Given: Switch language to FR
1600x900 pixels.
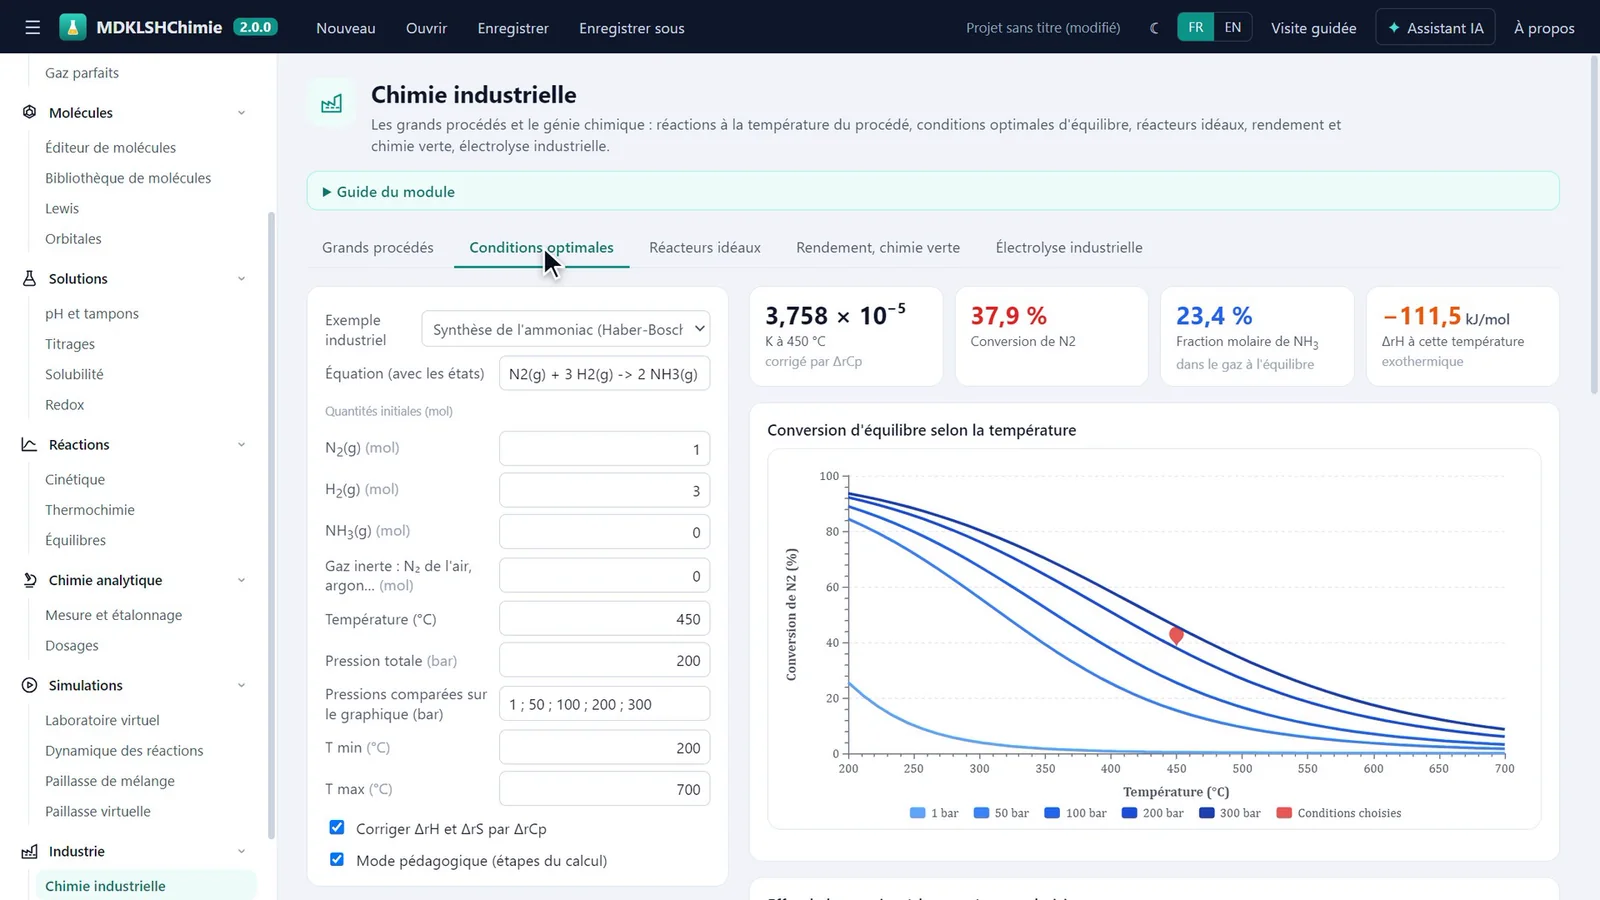Looking at the screenshot, I should (1196, 28).
